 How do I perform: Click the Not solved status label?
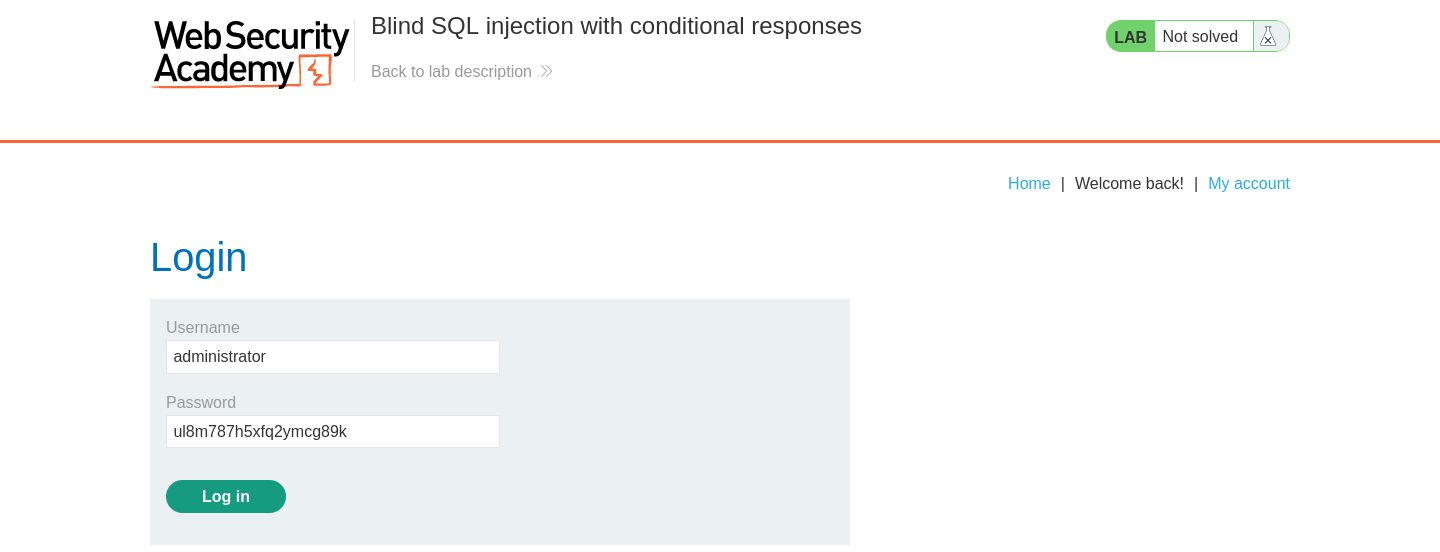pyautogui.click(x=1200, y=37)
